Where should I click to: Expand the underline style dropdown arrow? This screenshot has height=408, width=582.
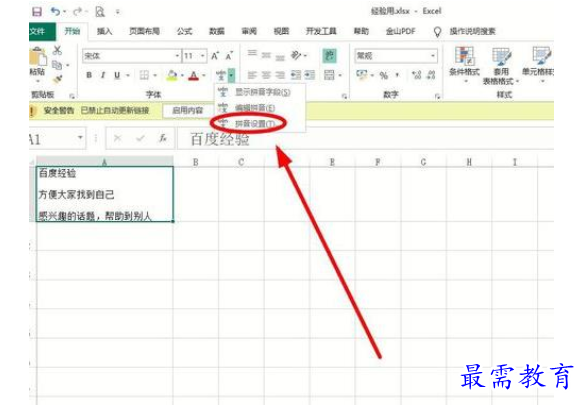[x=128, y=75]
